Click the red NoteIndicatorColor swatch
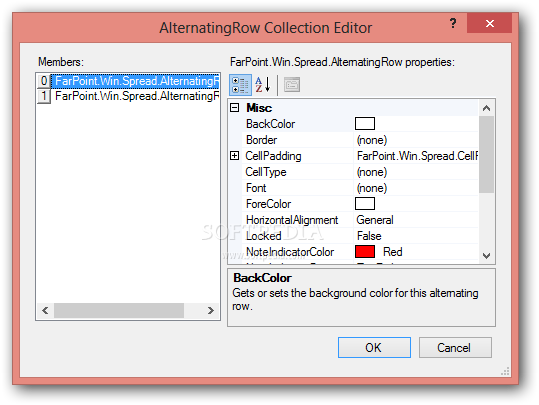This screenshot has width=539, height=405. point(365,252)
